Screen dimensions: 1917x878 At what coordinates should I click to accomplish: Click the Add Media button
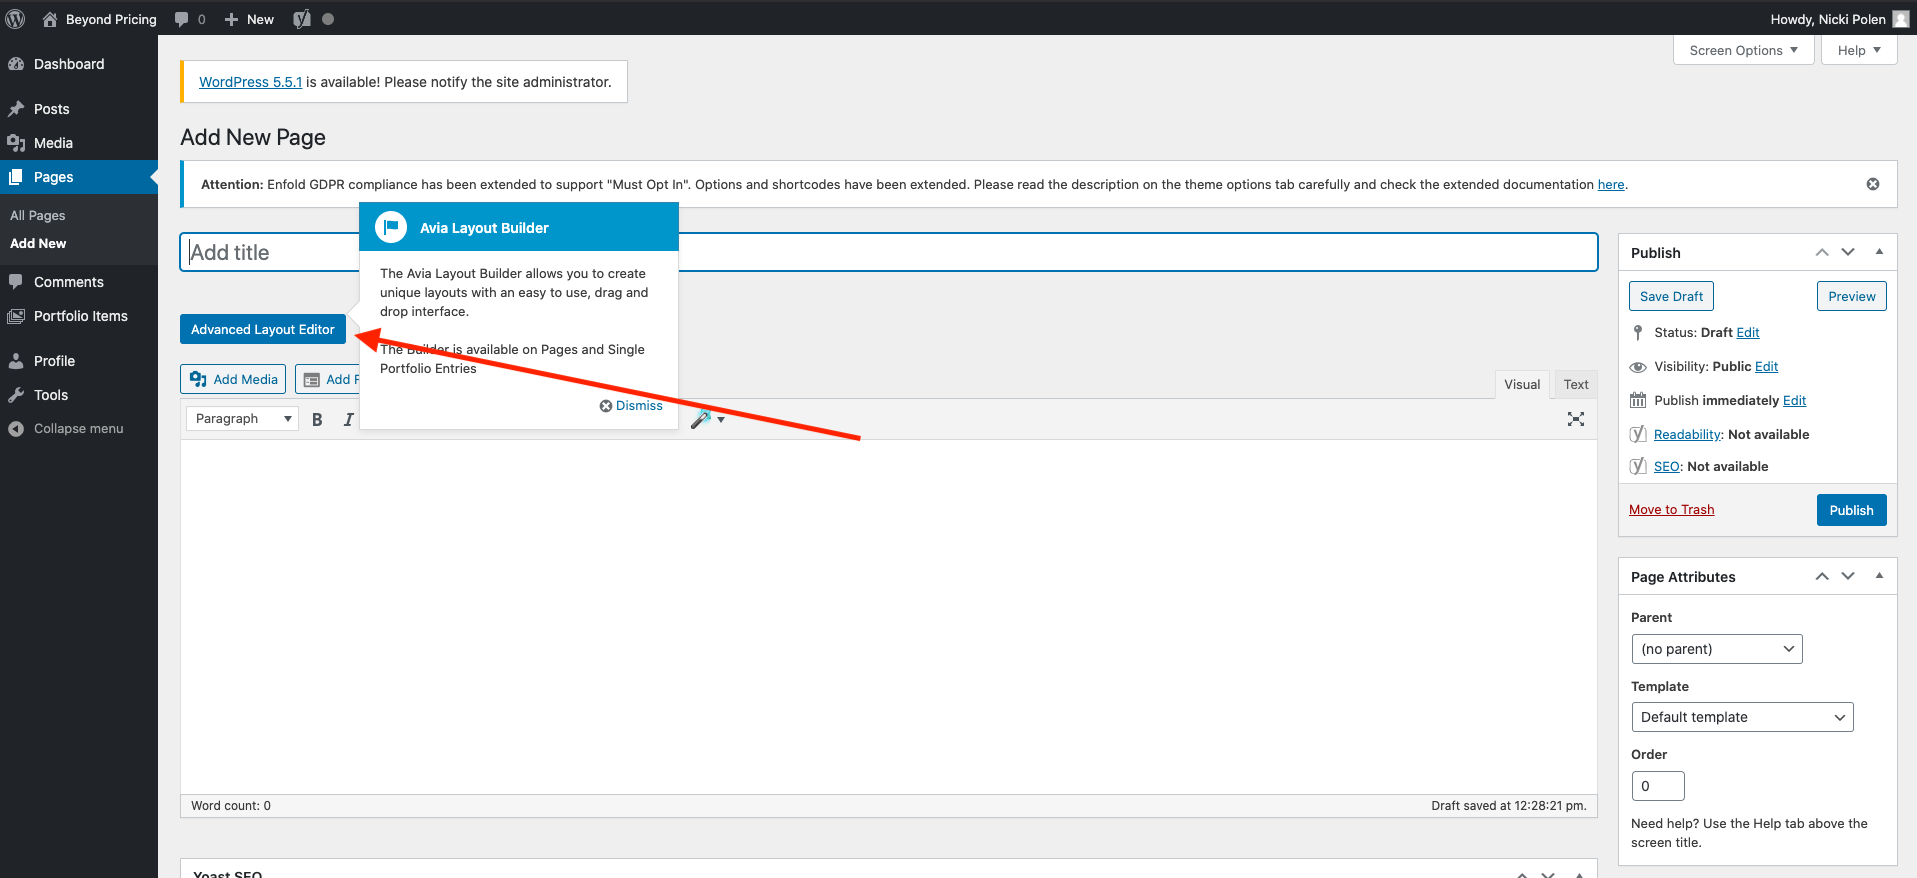click(x=234, y=379)
